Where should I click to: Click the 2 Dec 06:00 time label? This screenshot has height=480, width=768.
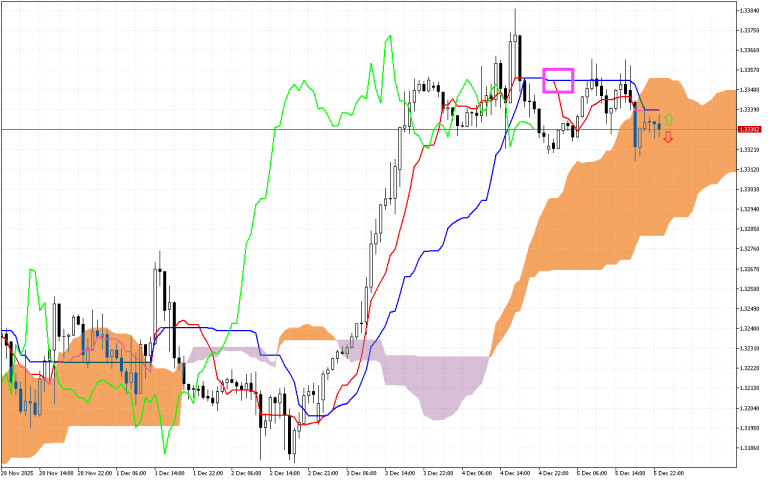tap(246, 473)
